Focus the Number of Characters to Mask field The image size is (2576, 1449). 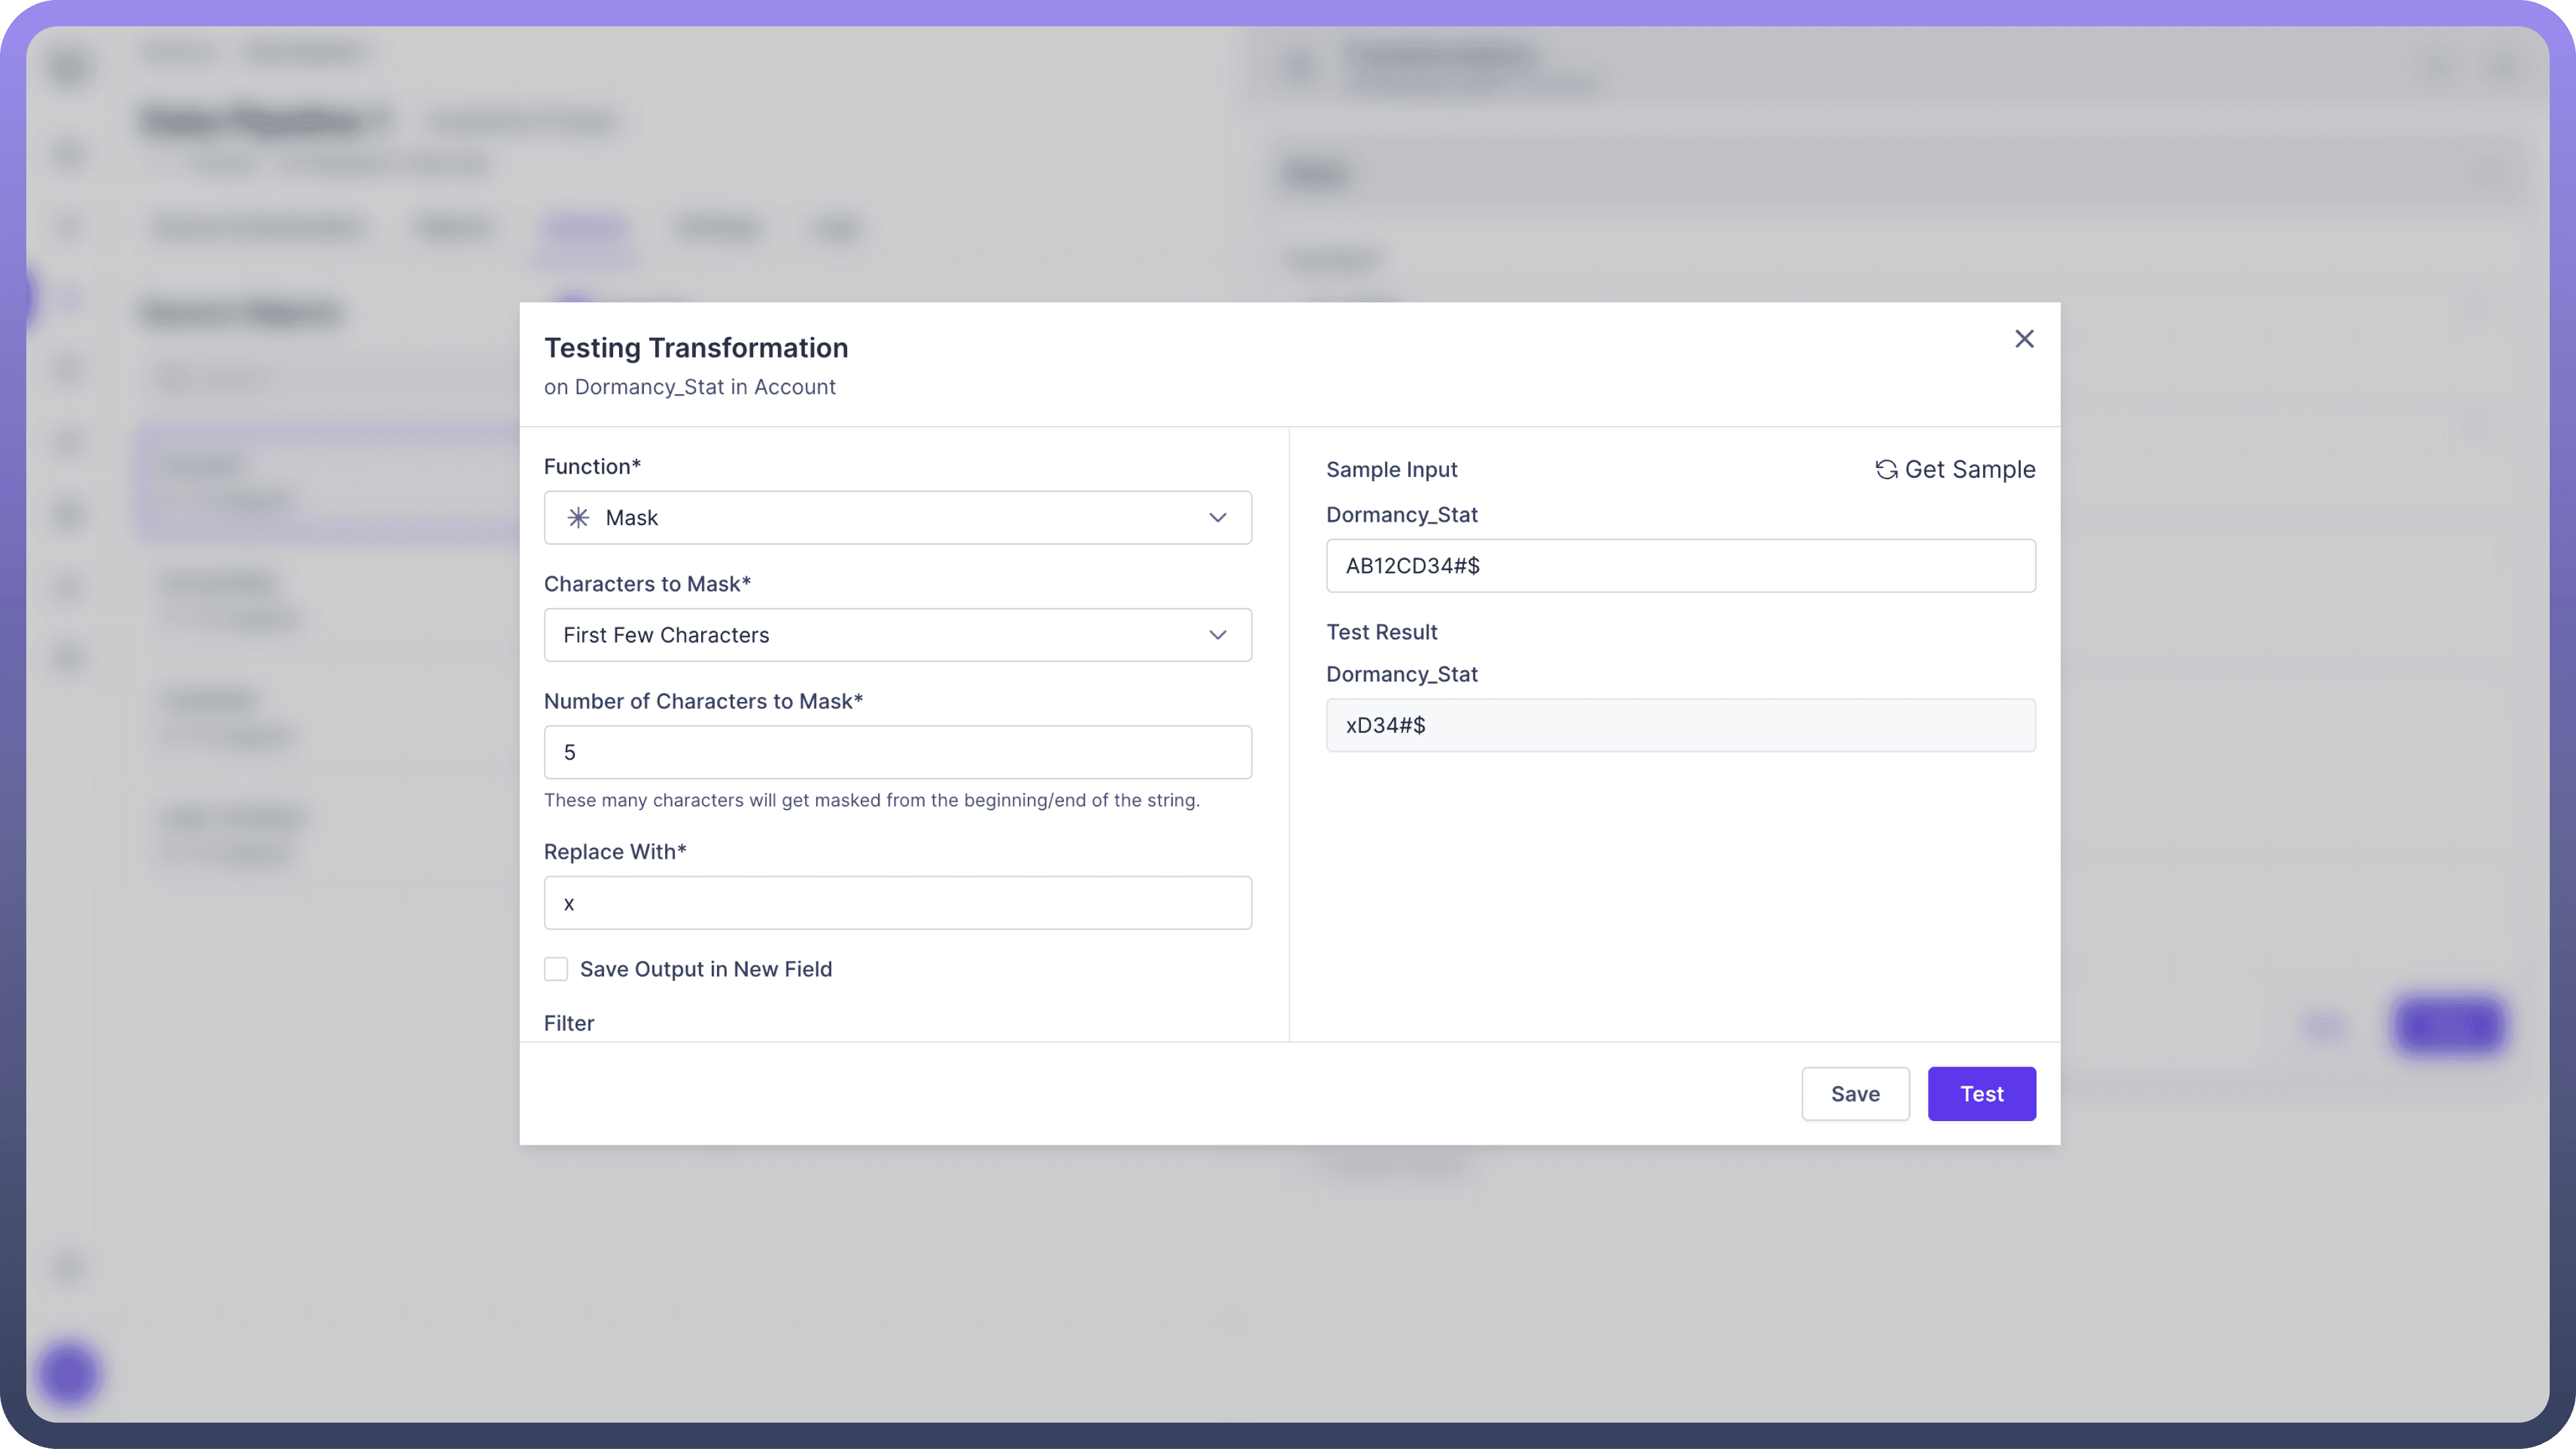pos(897,752)
